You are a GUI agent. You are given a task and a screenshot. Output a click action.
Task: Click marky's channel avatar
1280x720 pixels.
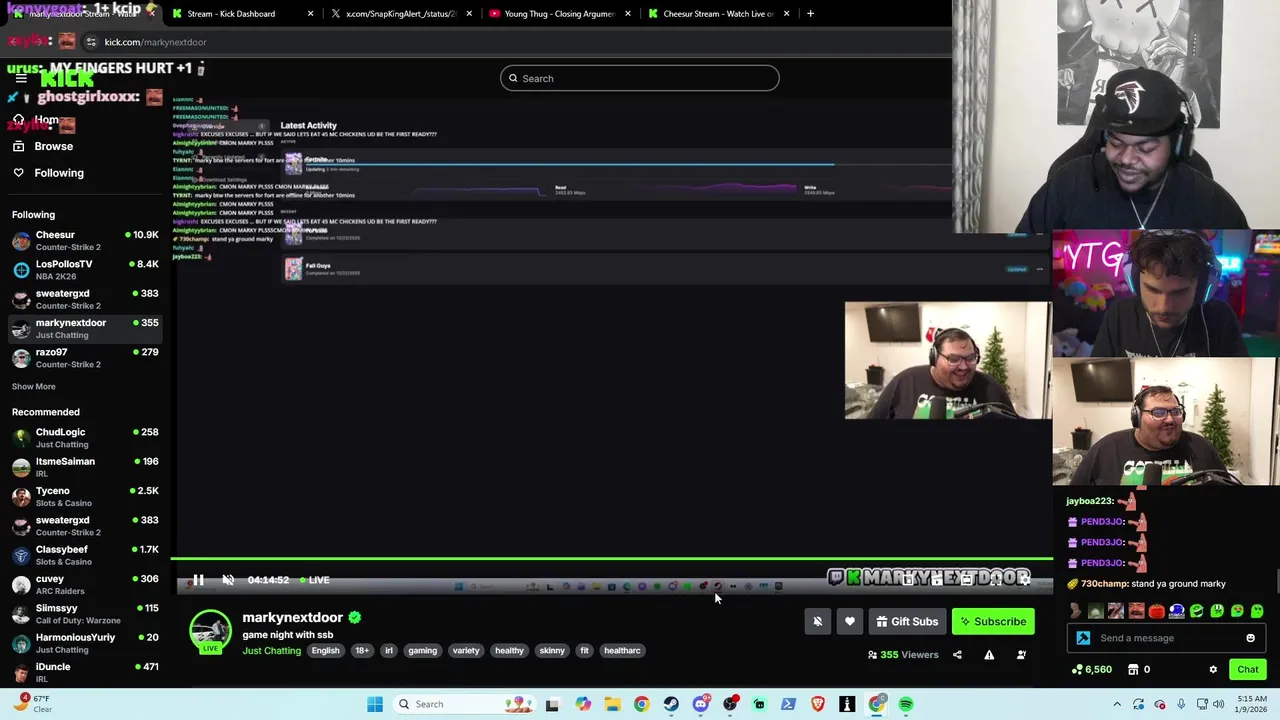[210, 632]
